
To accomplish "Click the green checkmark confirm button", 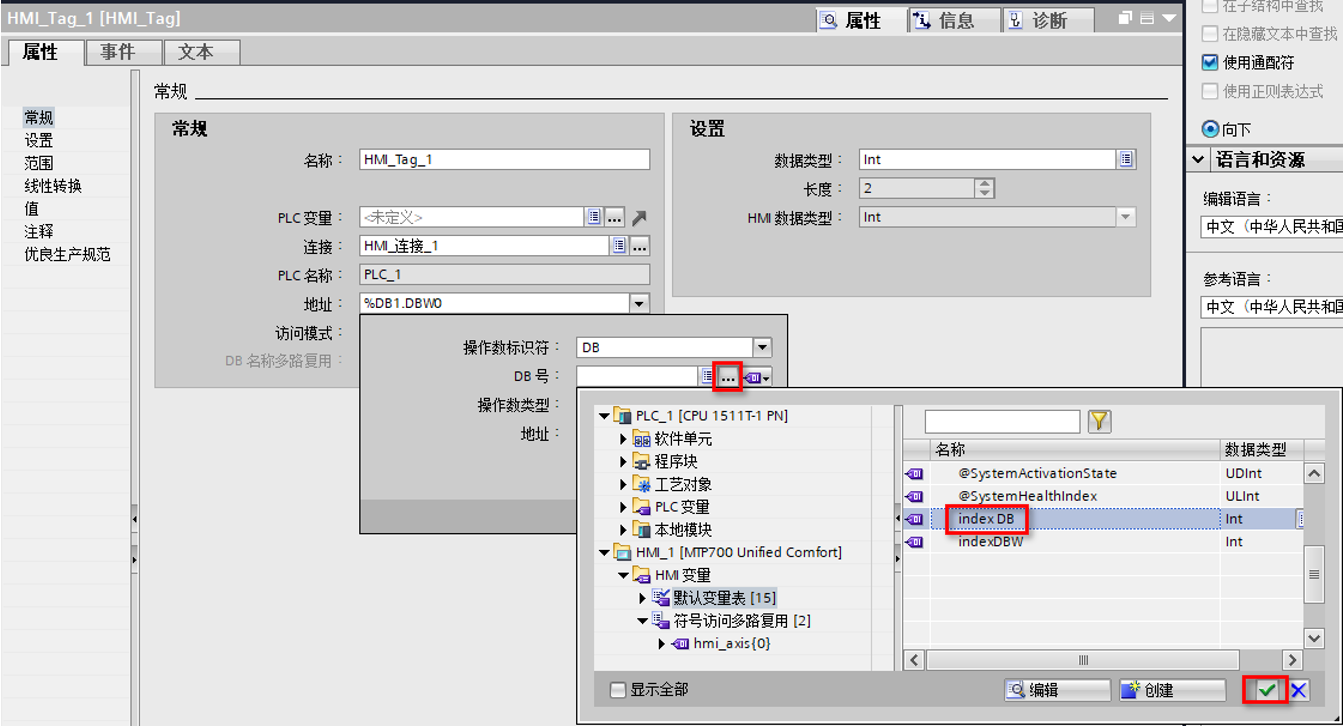I will point(1267,690).
